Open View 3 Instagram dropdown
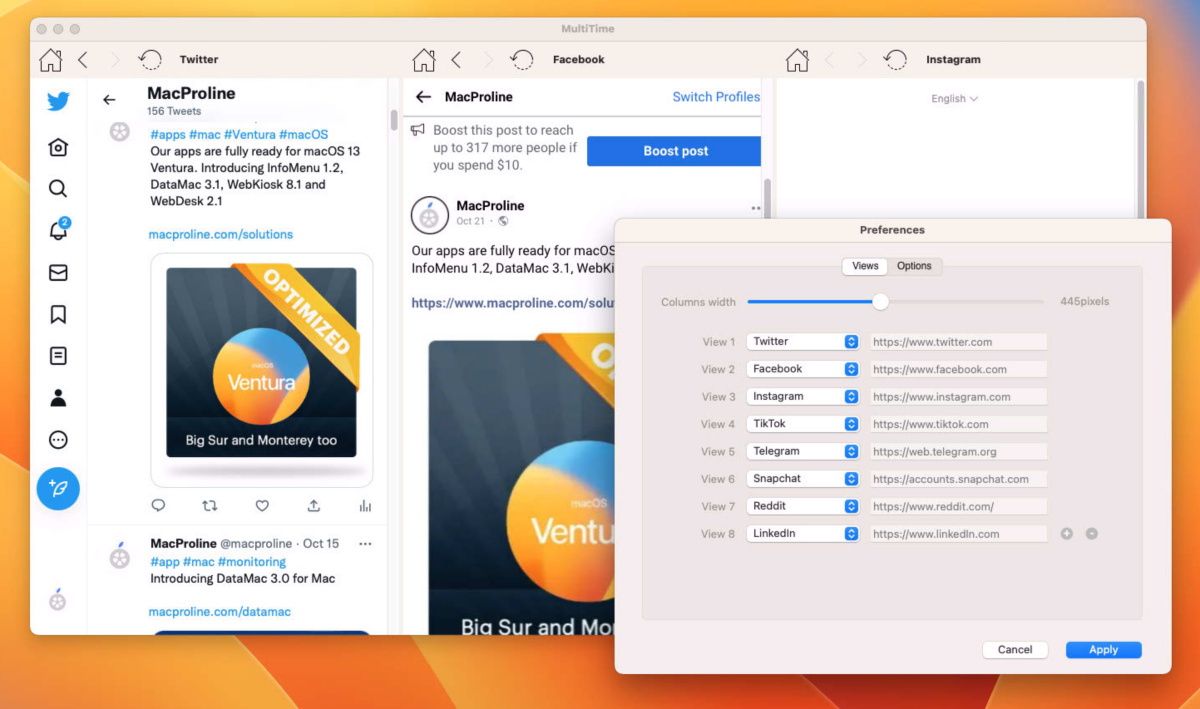Screen dimensions: 1200x709 [x=803, y=397]
